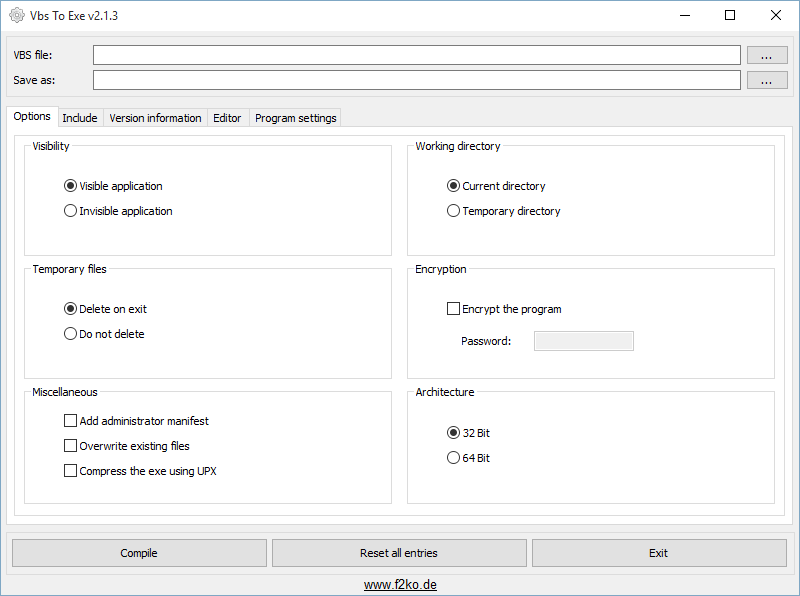Select the Invisible application option
Viewport: 800px width, 596px height.
71,211
